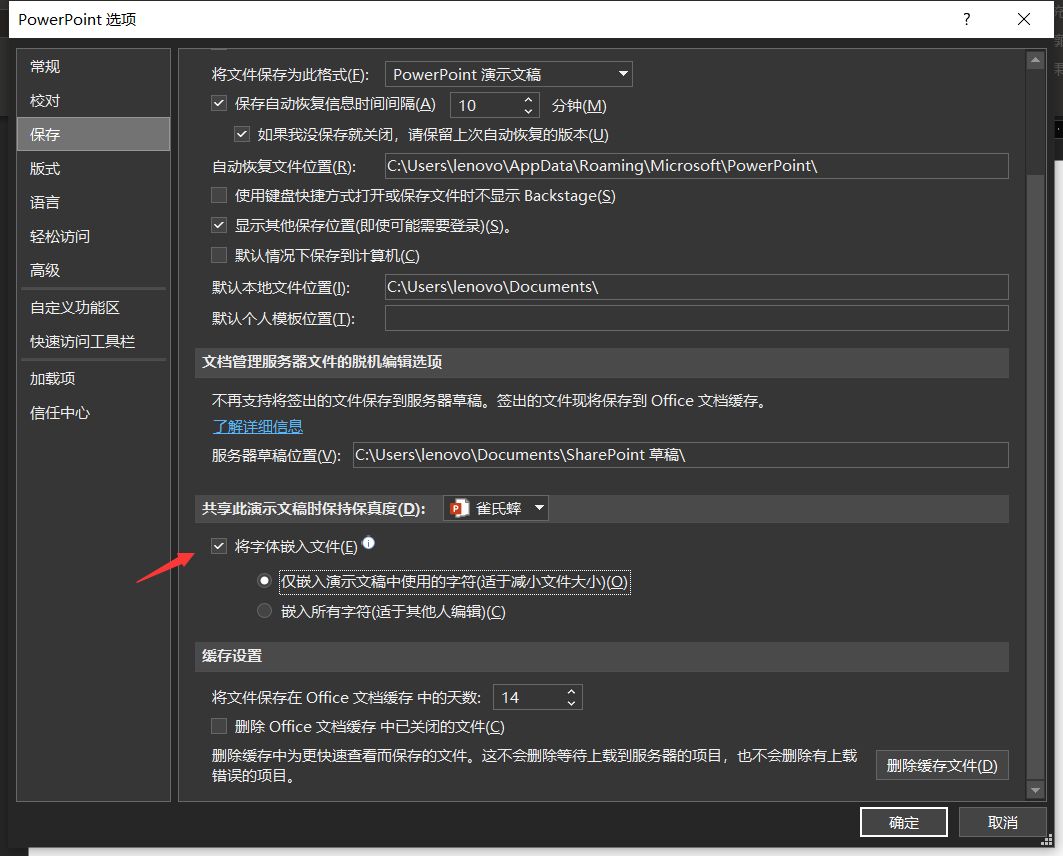Open the 版式 options category

94,168
